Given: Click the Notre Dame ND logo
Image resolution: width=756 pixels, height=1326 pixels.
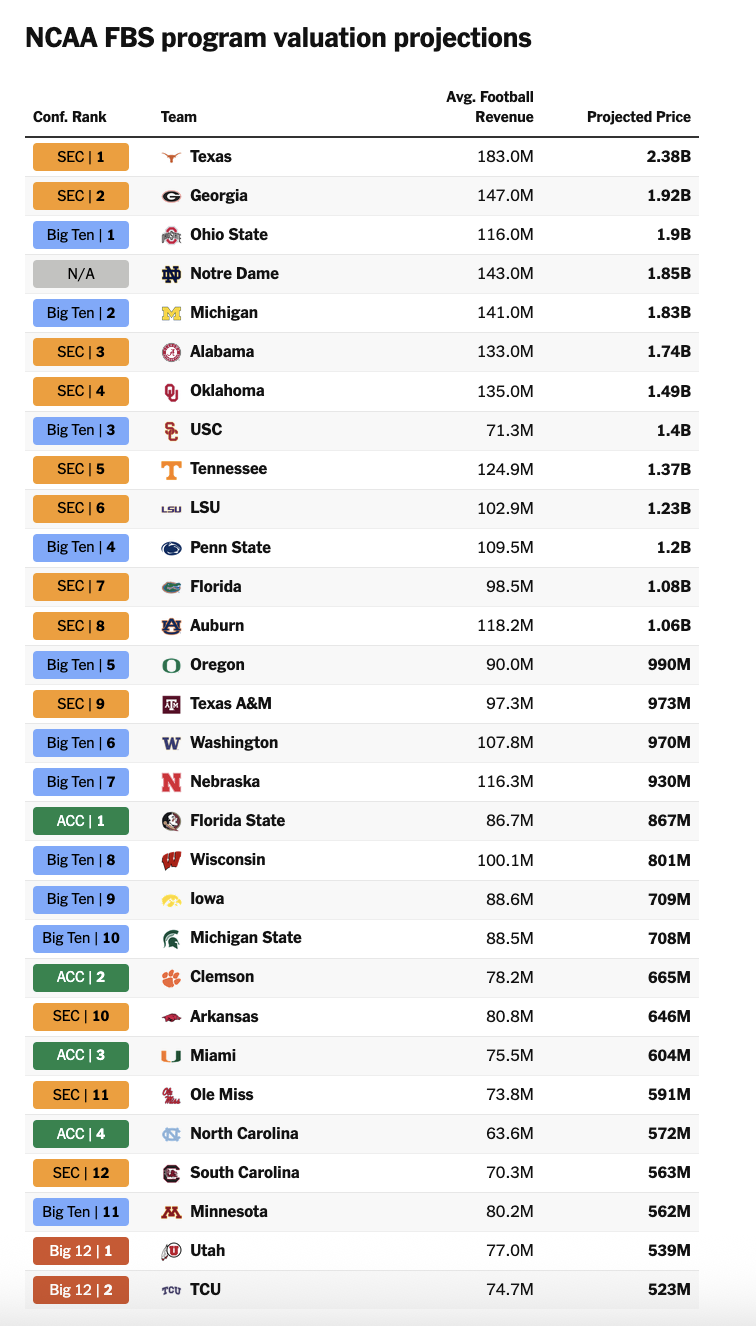Looking at the screenshot, I should pos(172,274).
